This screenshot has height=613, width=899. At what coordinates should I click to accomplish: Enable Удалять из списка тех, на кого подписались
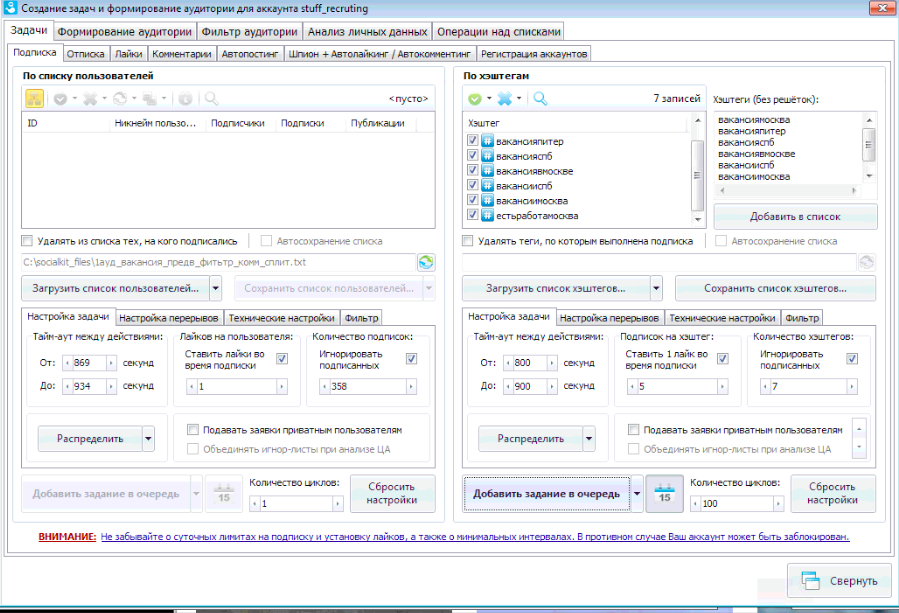click(27, 241)
